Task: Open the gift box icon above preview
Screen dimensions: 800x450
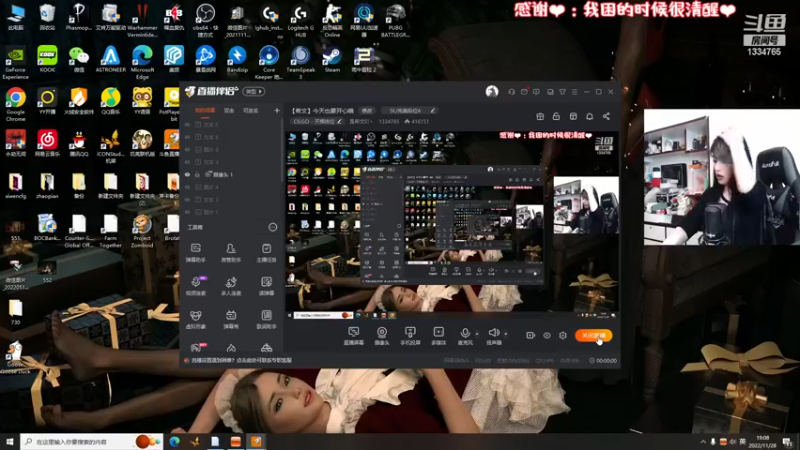Action: (540, 116)
